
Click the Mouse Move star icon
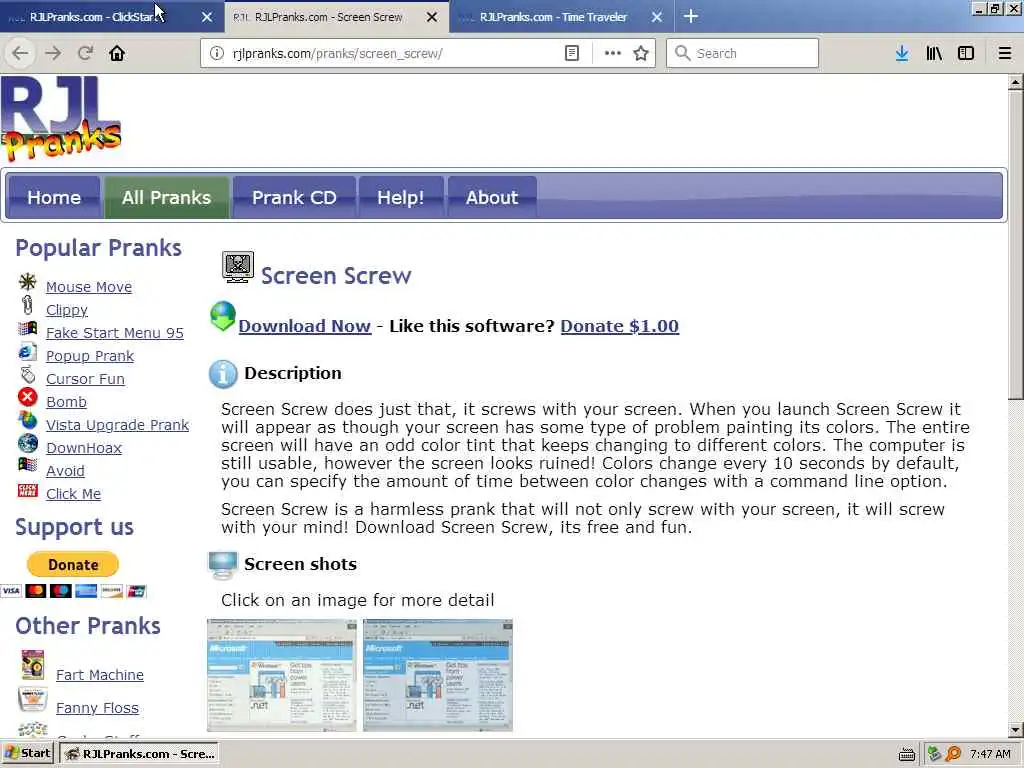[27, 281]
